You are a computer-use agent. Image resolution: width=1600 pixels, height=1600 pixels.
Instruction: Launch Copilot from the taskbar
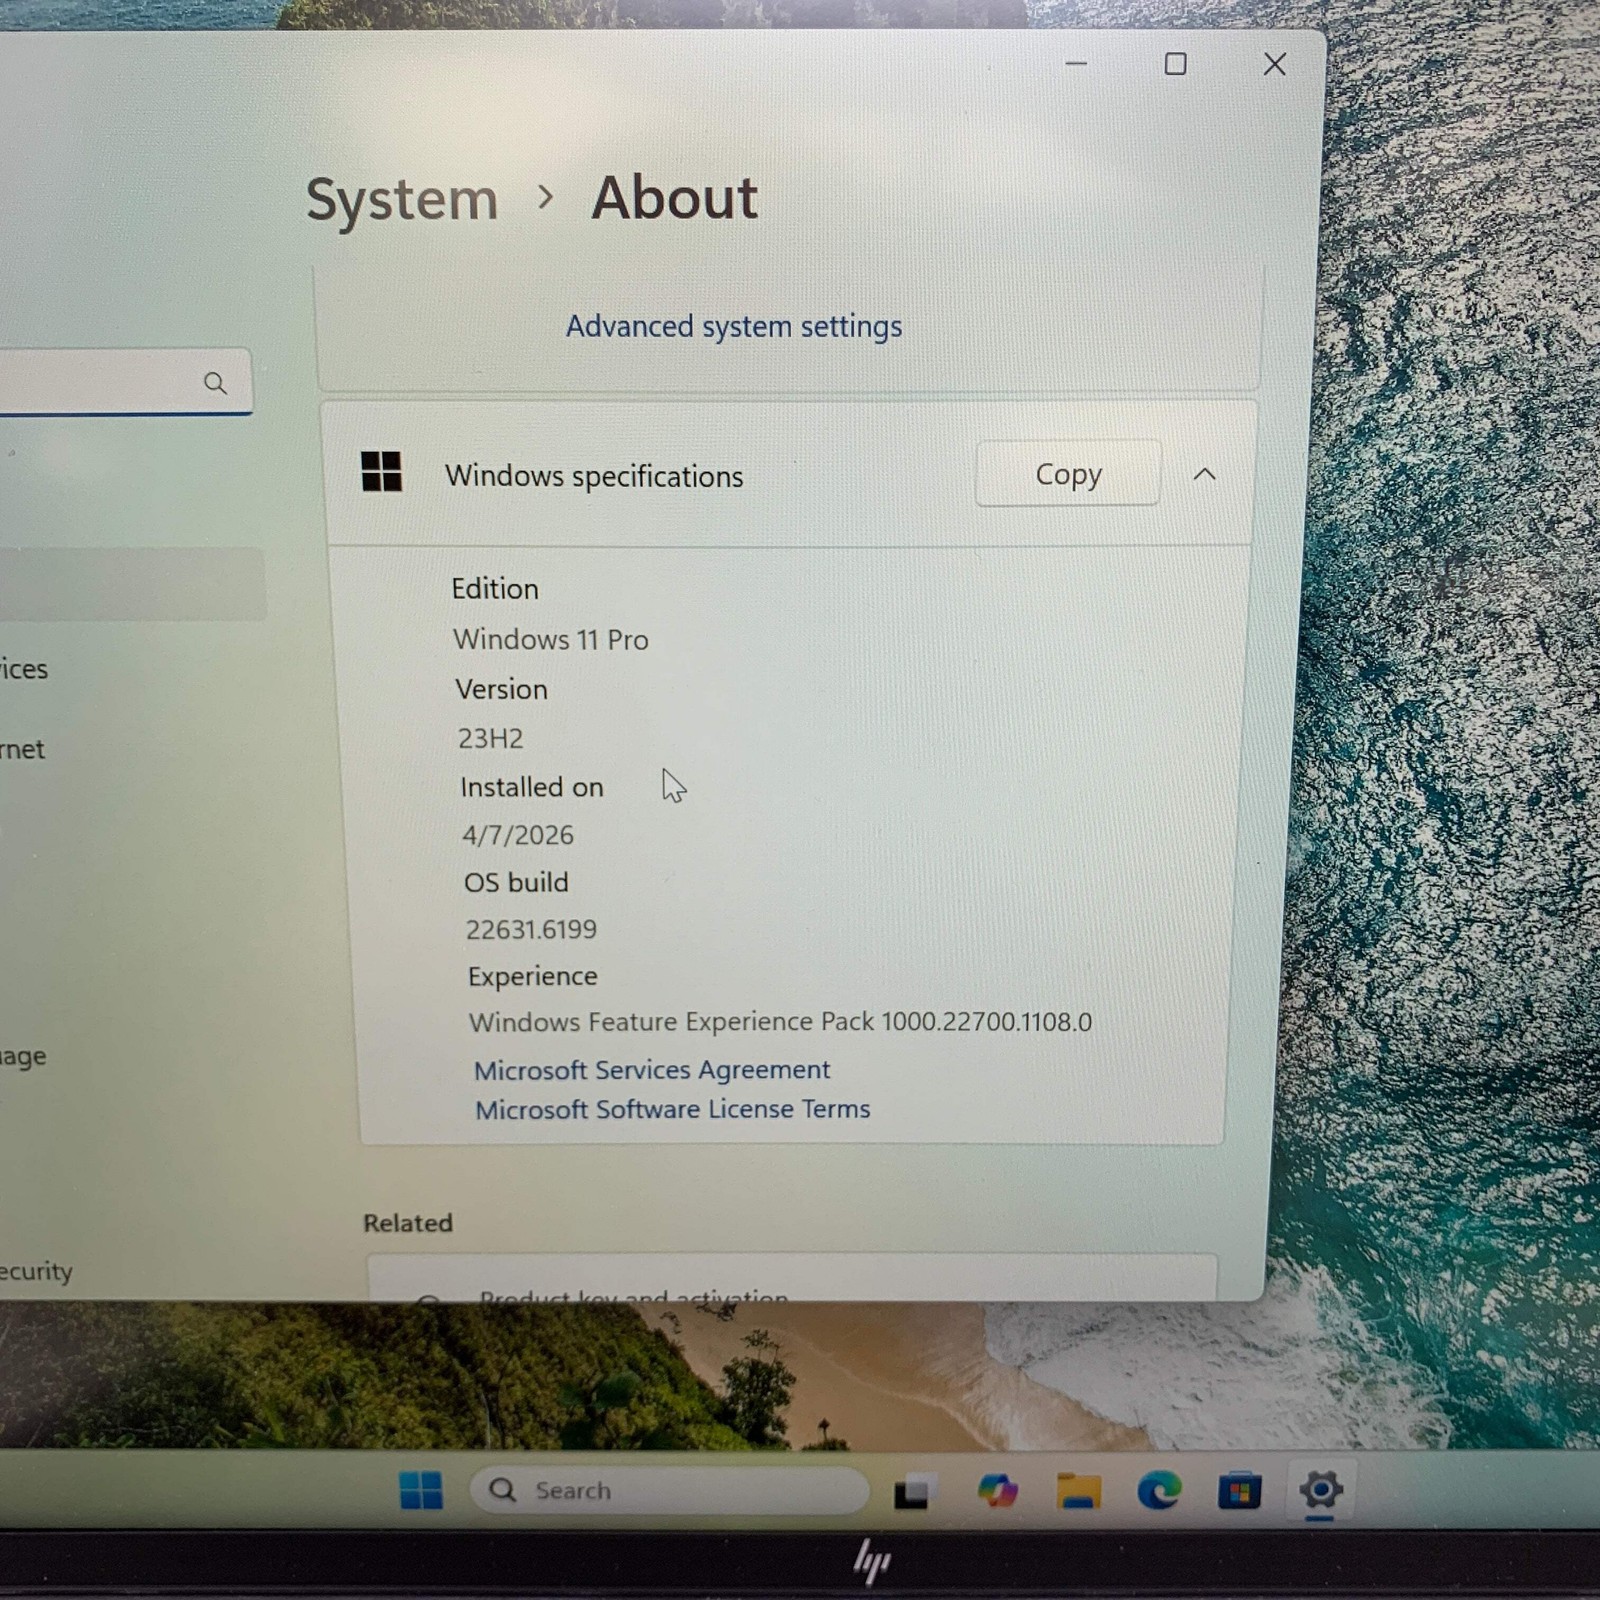(x=997, y=1491)
